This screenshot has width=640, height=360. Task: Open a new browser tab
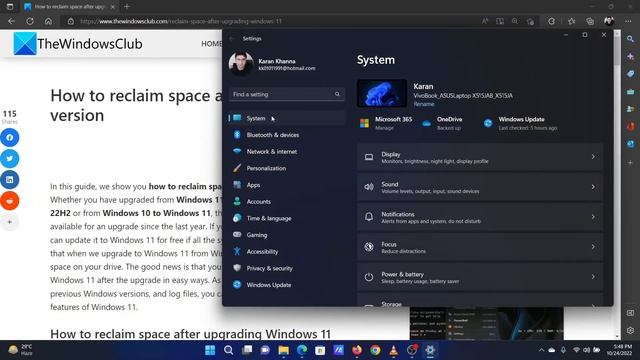(x=127, y=7)
